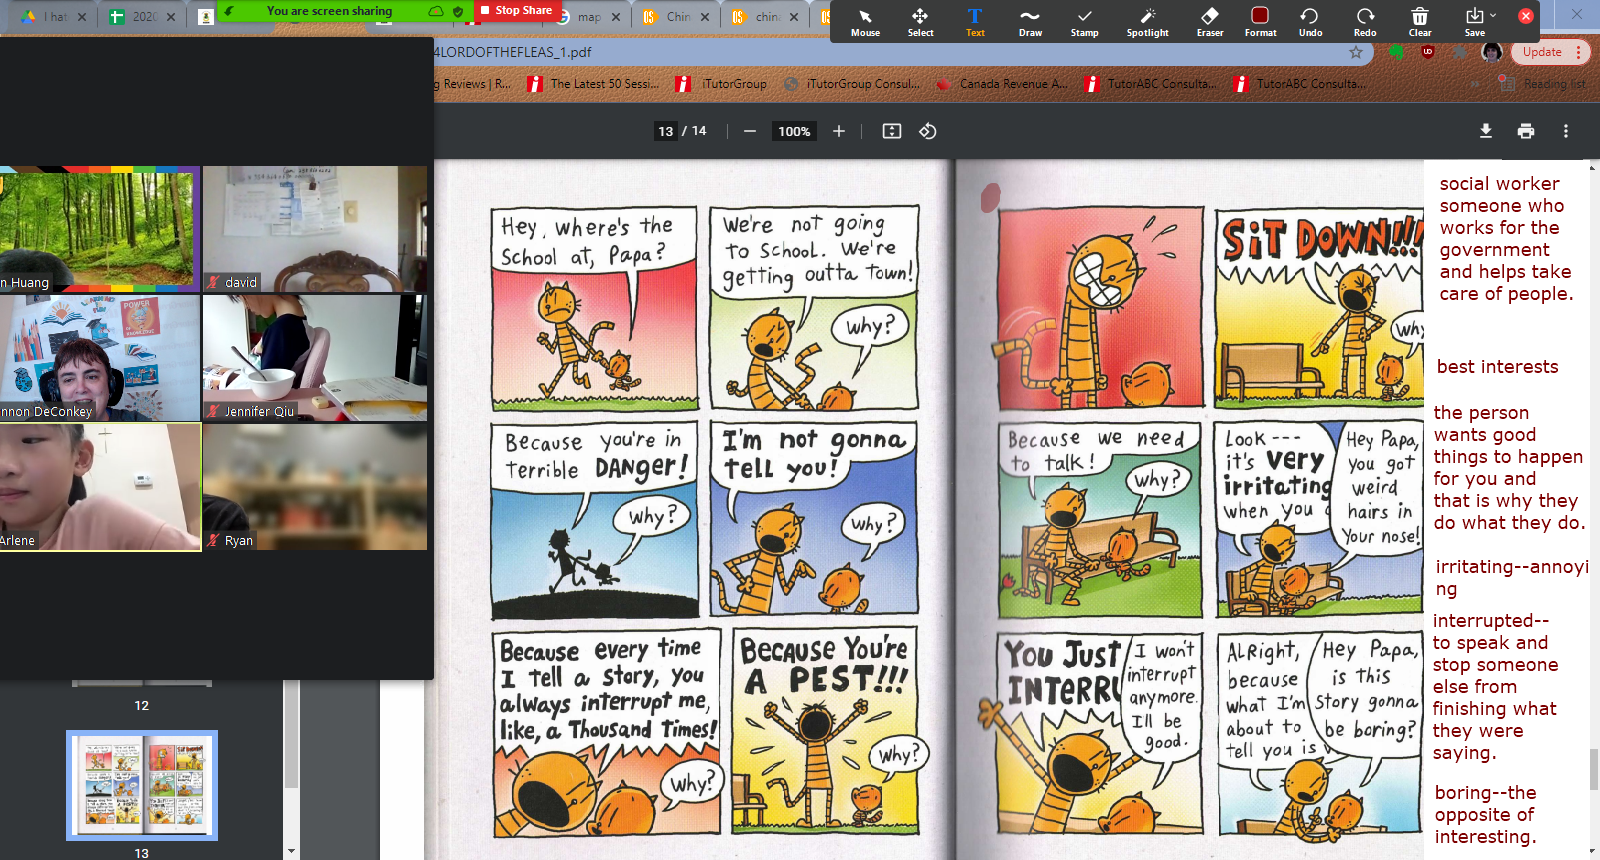Edit the 100% zoom level field

(794, 131)
